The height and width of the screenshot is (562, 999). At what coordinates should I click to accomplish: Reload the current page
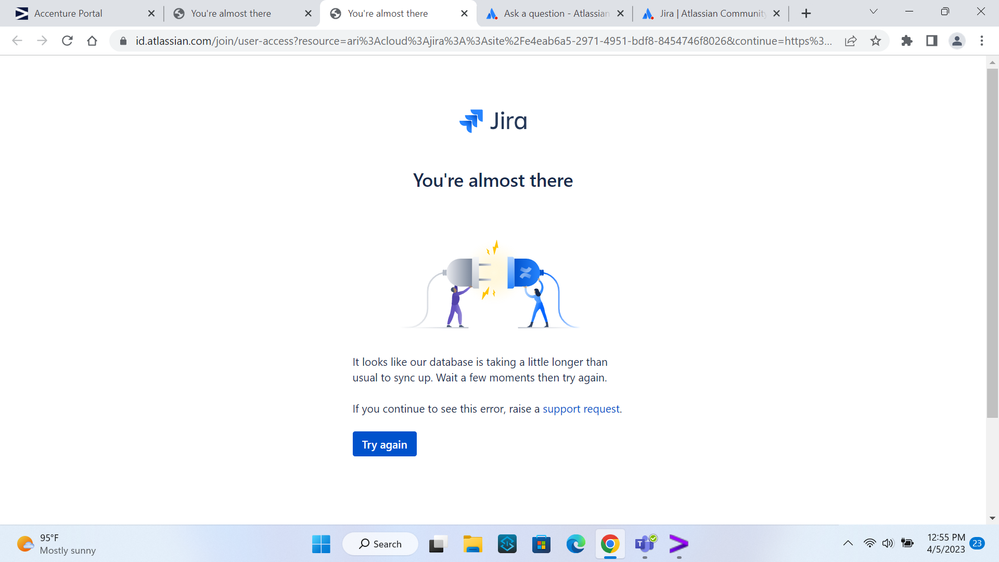pos(67,41)
